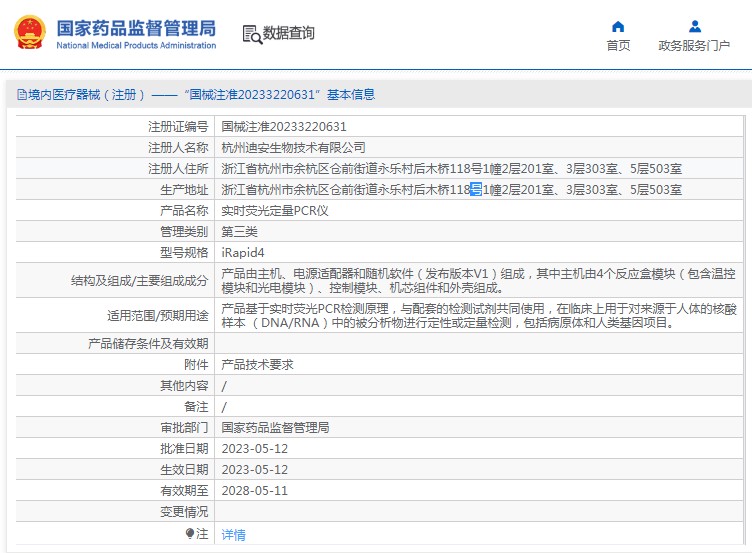Open the 数据查询 search icon
Screen dimensions: 752x553
point(252,34)
